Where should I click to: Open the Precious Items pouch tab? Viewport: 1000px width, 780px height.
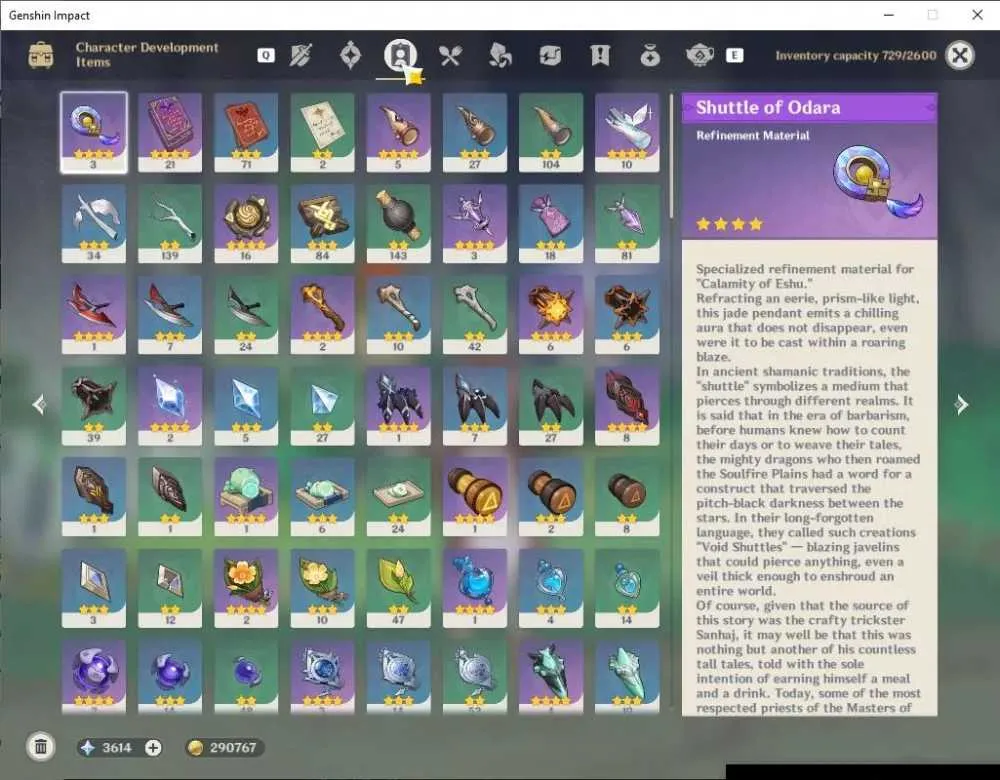click(x=650, y=56)
